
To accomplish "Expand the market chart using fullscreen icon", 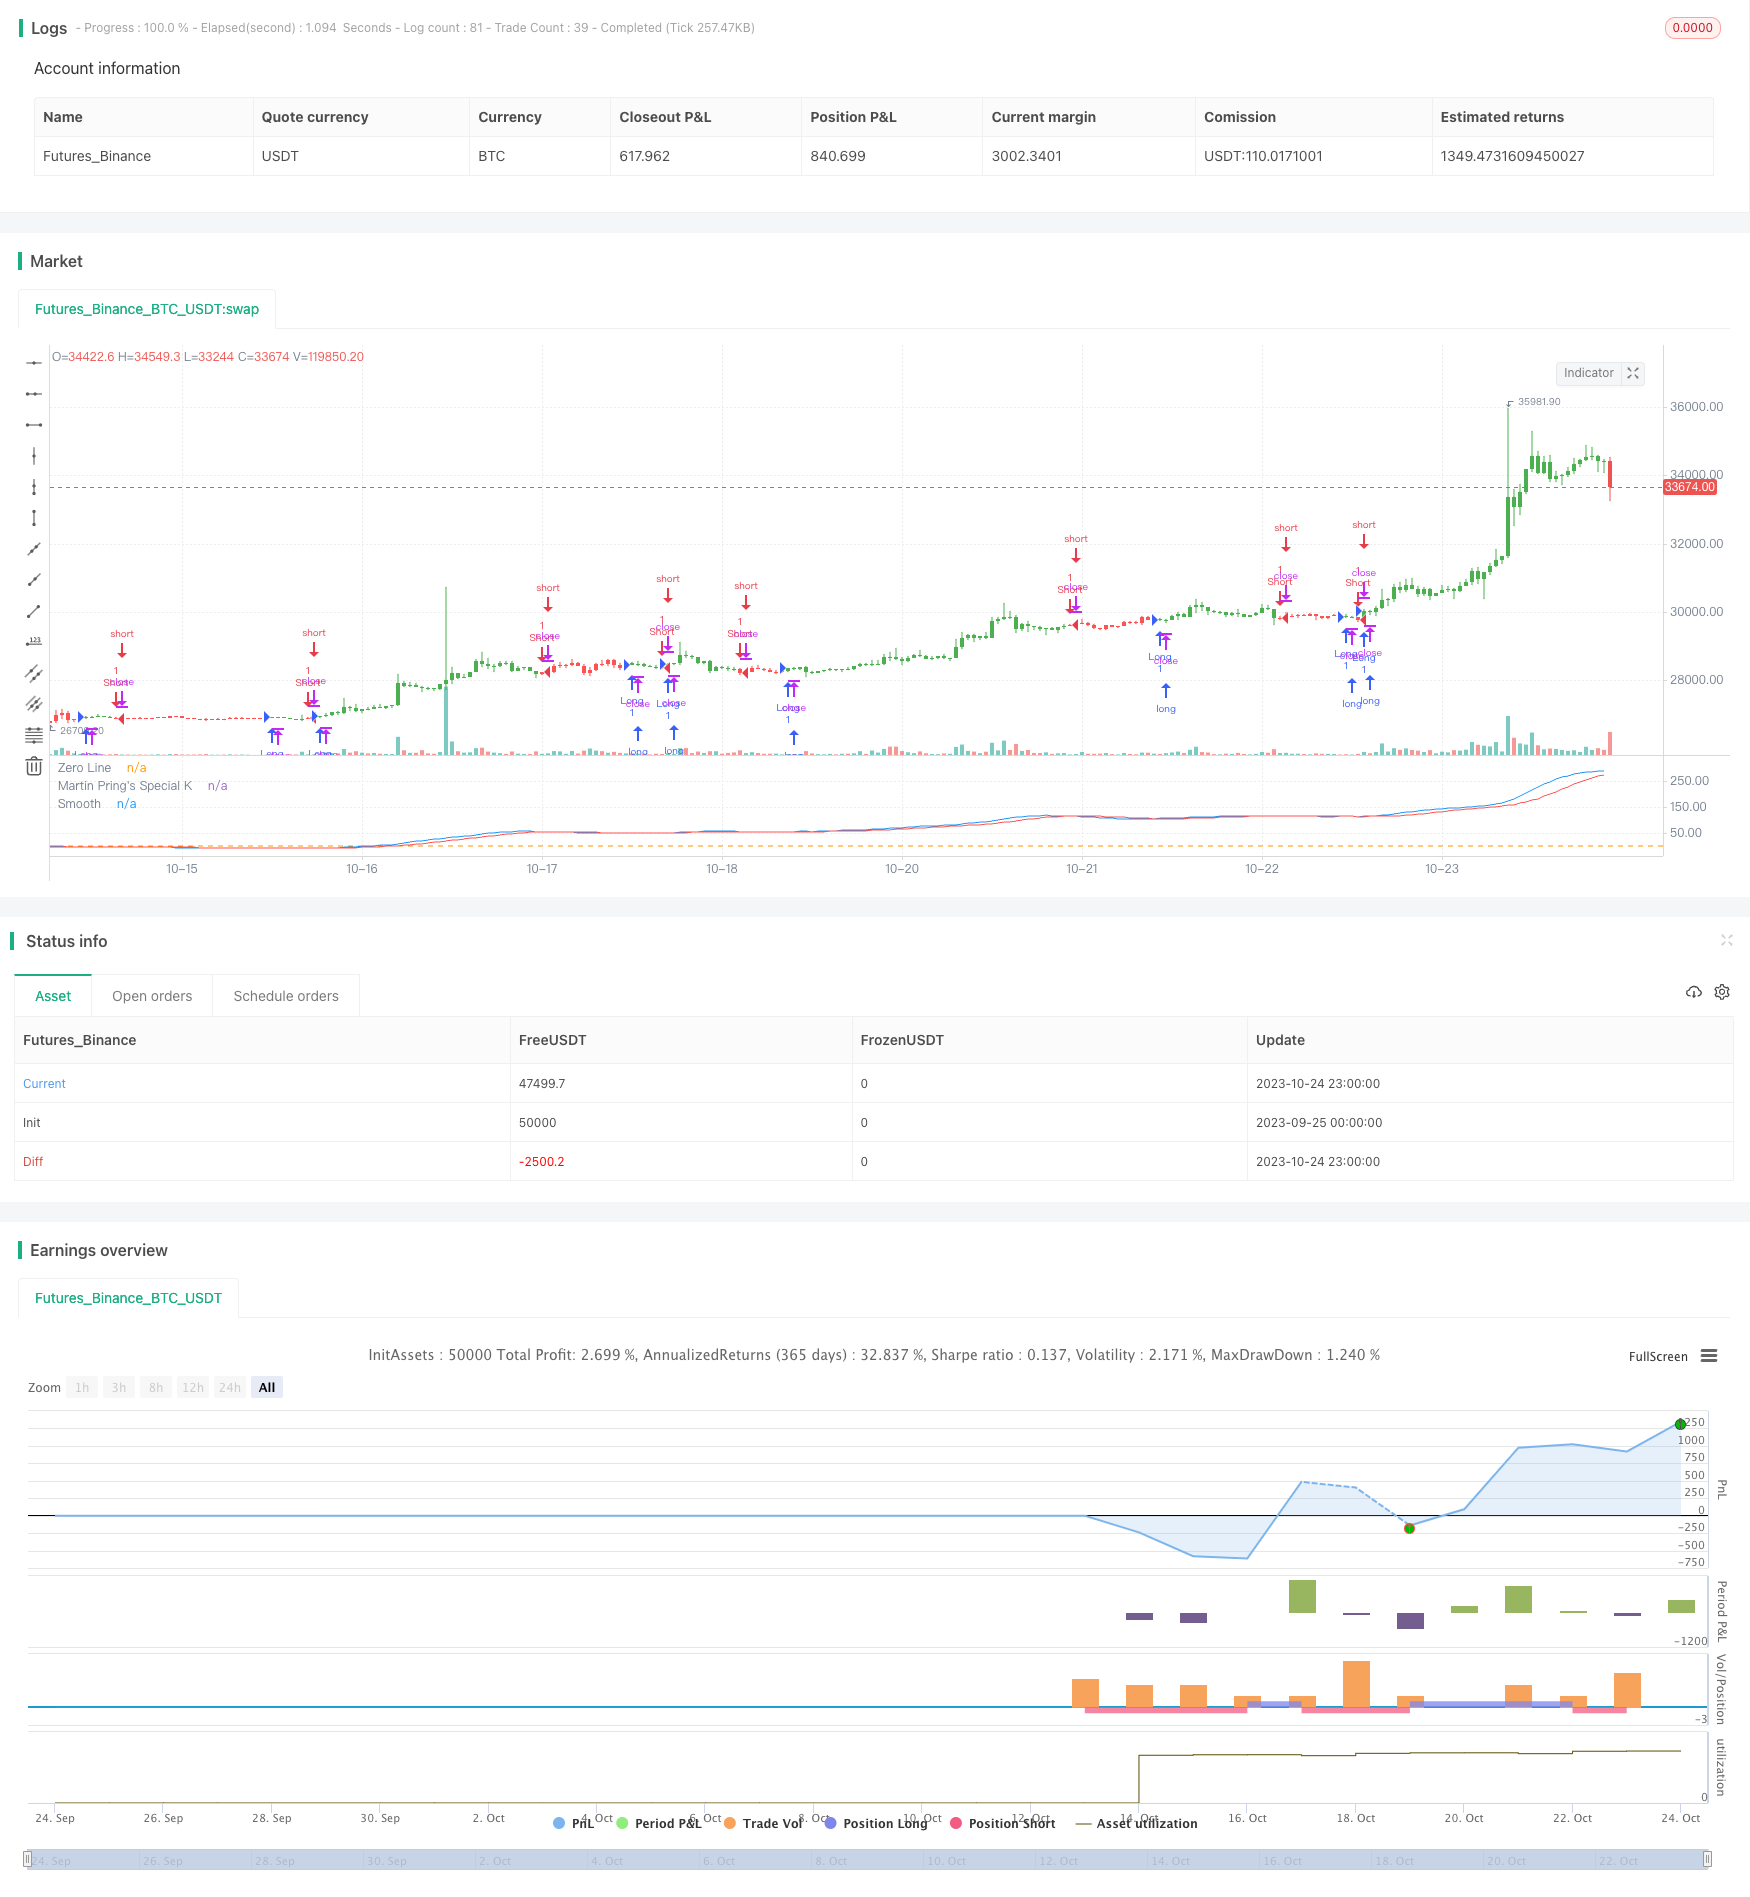I will pos(1633,373).
